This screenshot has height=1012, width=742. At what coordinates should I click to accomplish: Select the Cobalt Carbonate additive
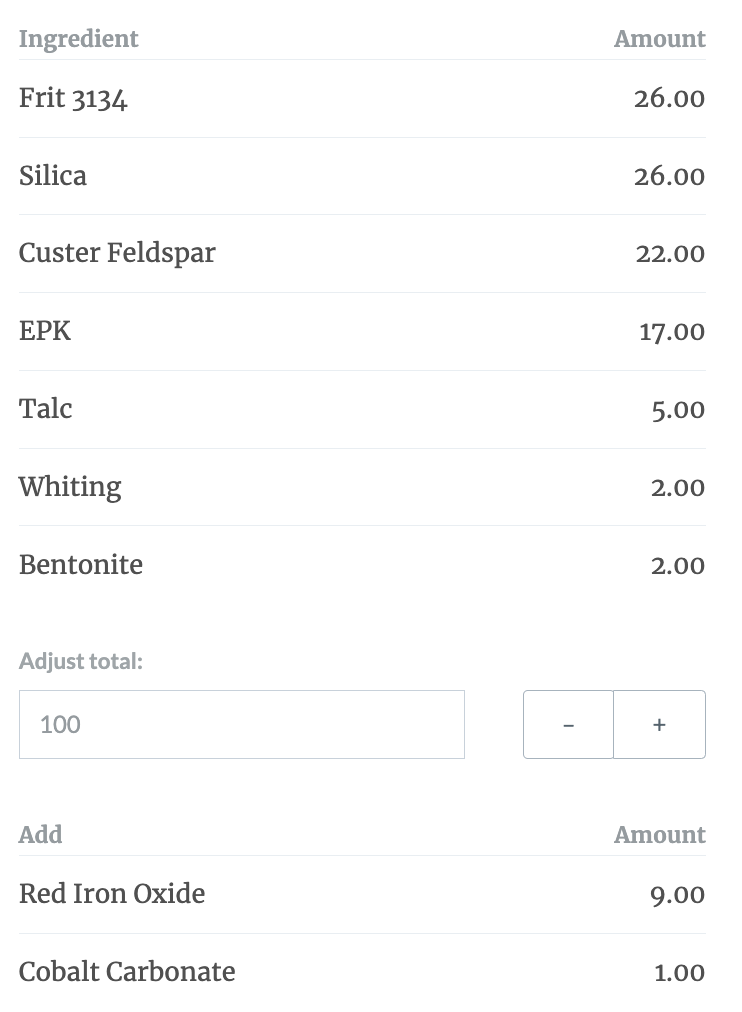pyautogui.click(x=127, y=972)
